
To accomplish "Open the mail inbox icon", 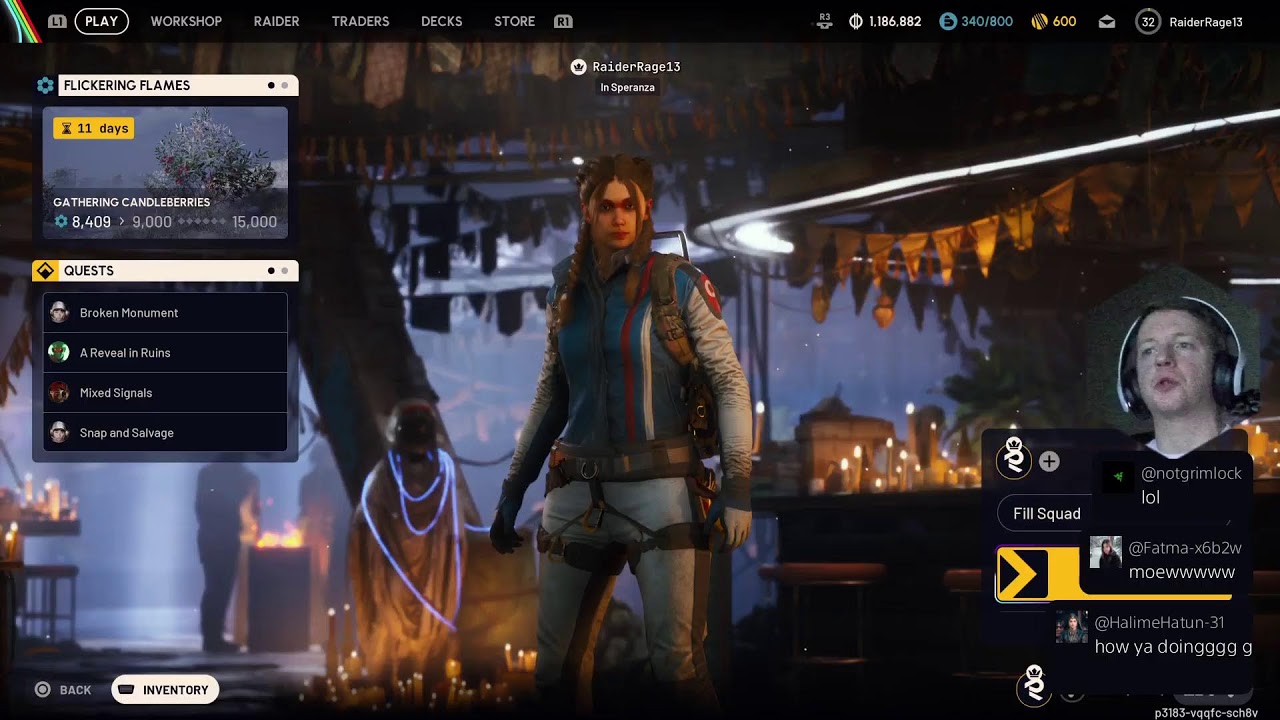I will 1107,21.
